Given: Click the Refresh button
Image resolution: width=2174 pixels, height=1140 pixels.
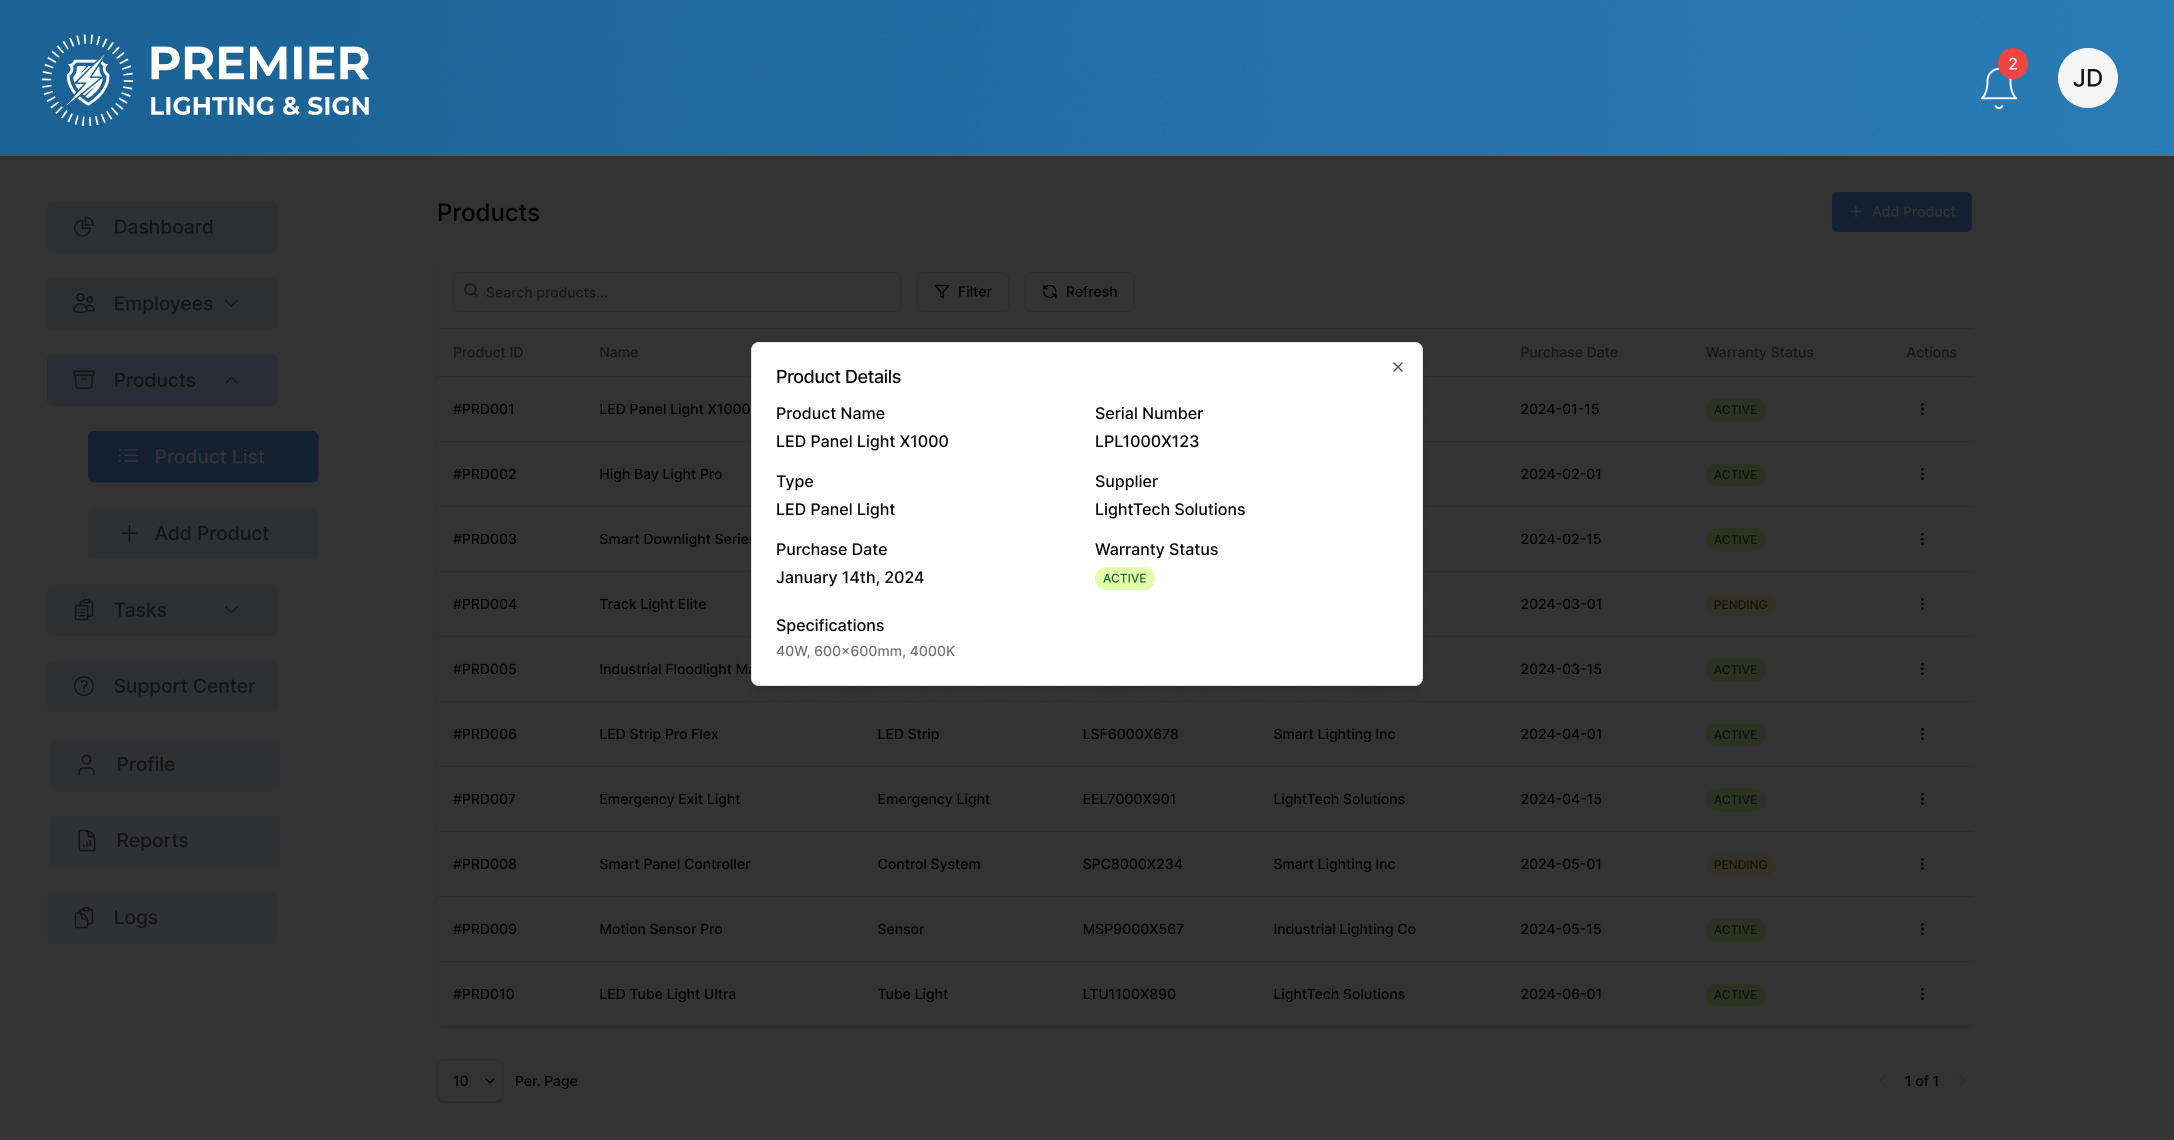Looking at the screenshot, I should pyautogui.click(x=1079, y=292).
